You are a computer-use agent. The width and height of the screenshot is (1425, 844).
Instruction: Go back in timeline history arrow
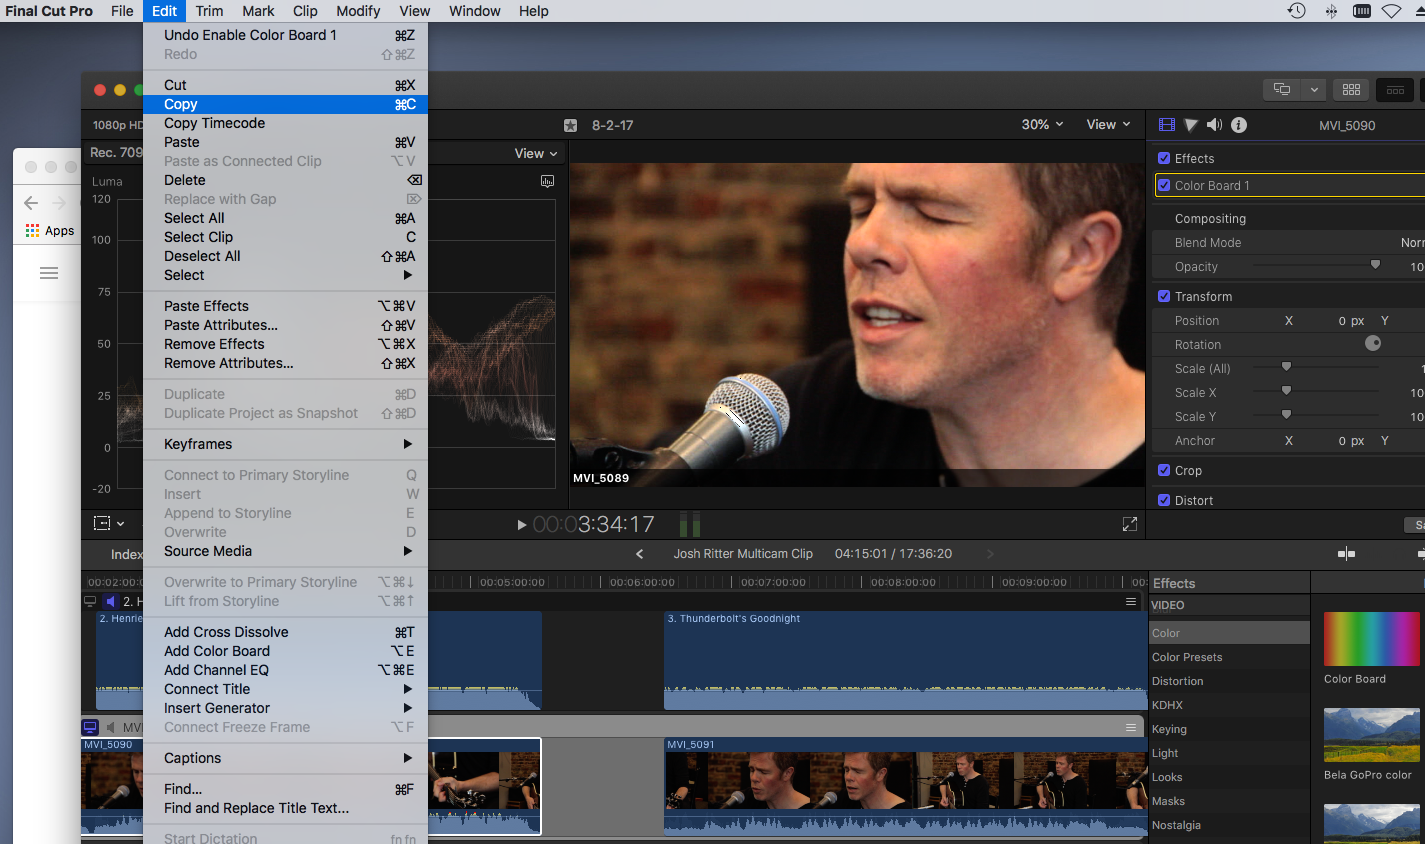640,554
